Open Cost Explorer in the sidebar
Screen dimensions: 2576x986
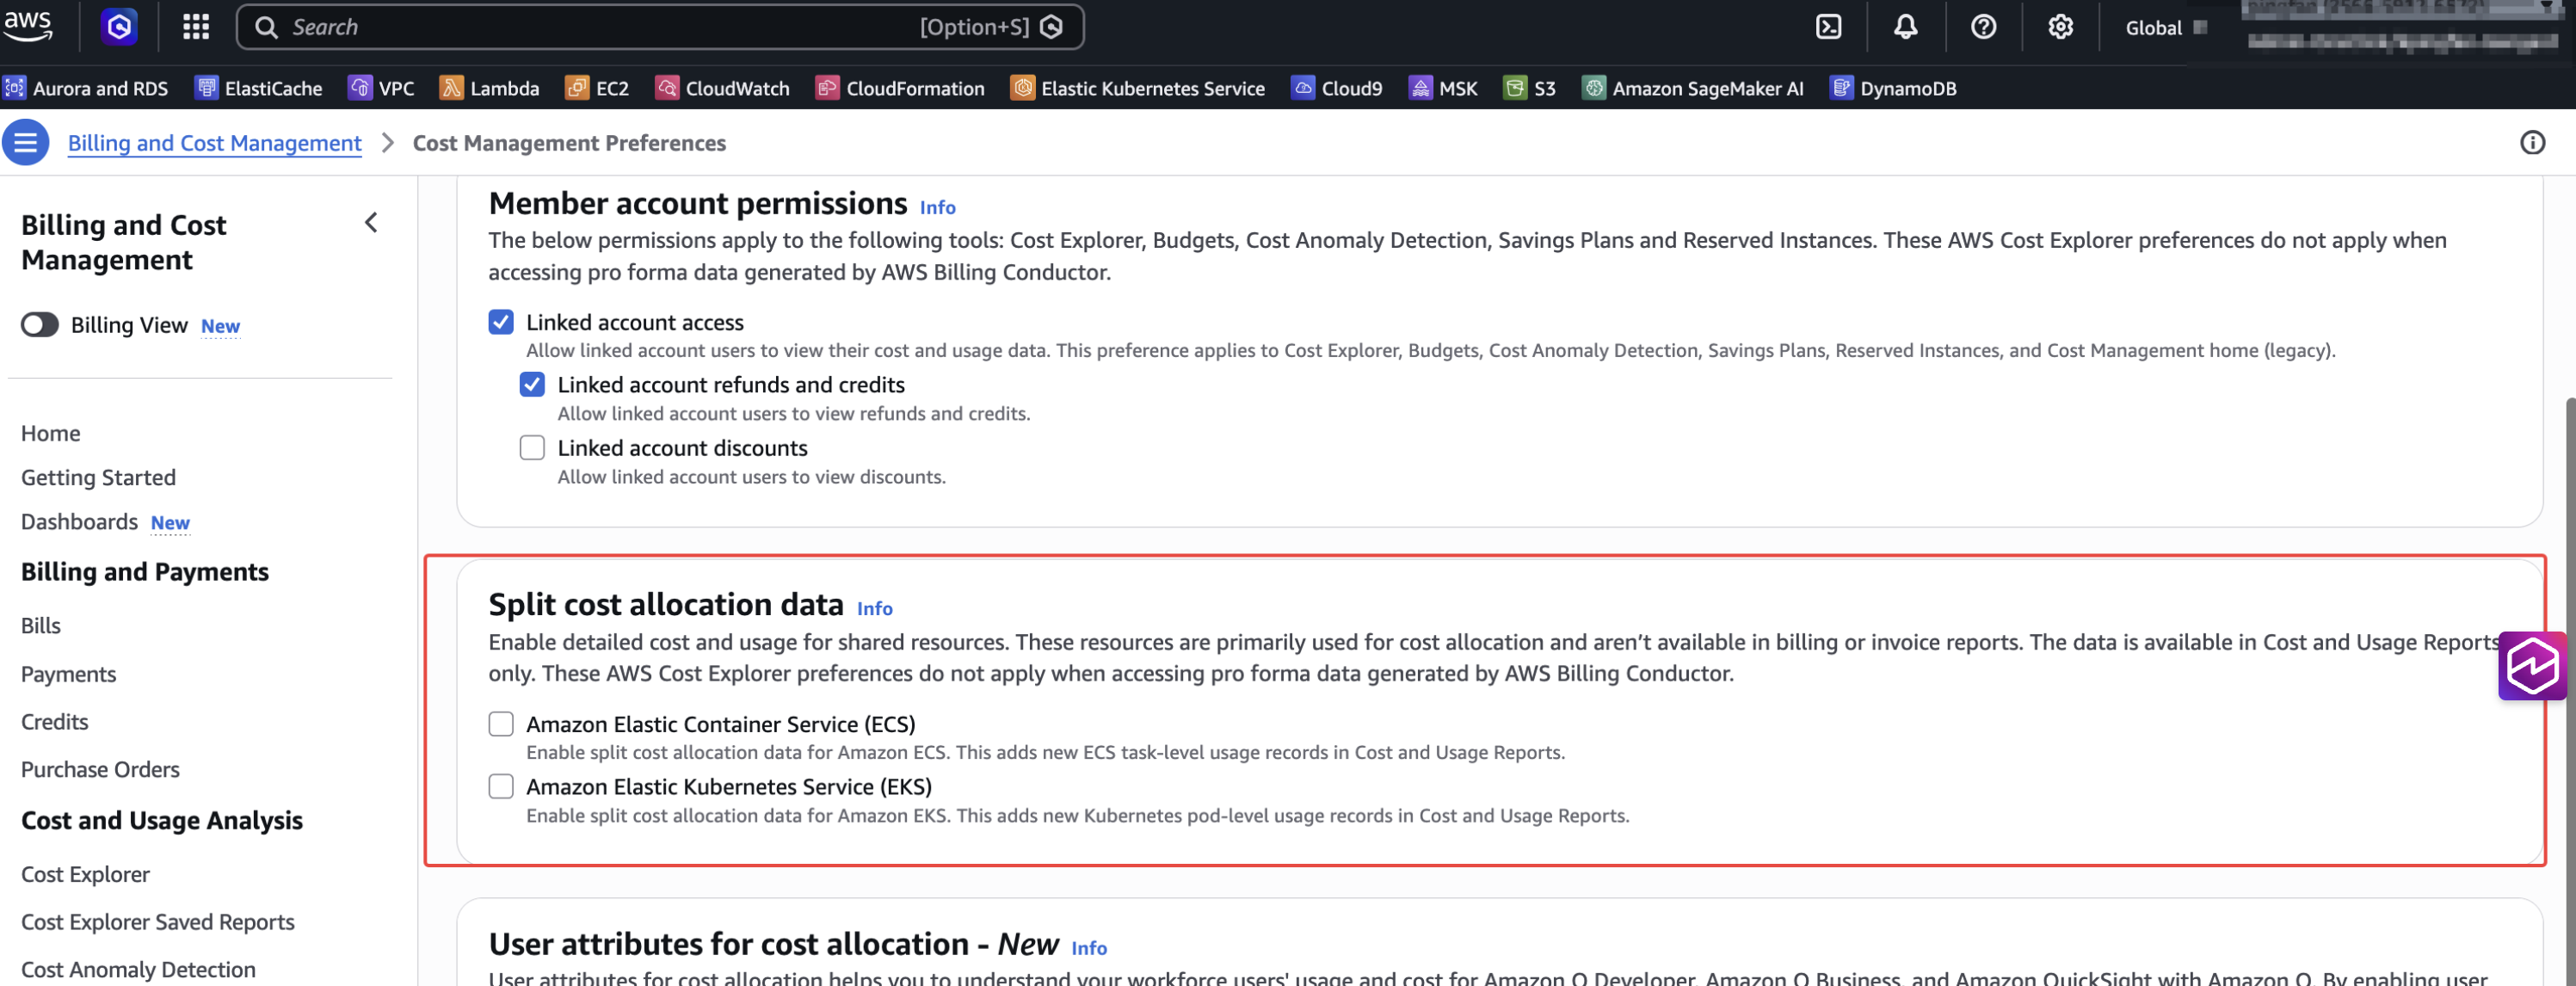tap(85, 874)
